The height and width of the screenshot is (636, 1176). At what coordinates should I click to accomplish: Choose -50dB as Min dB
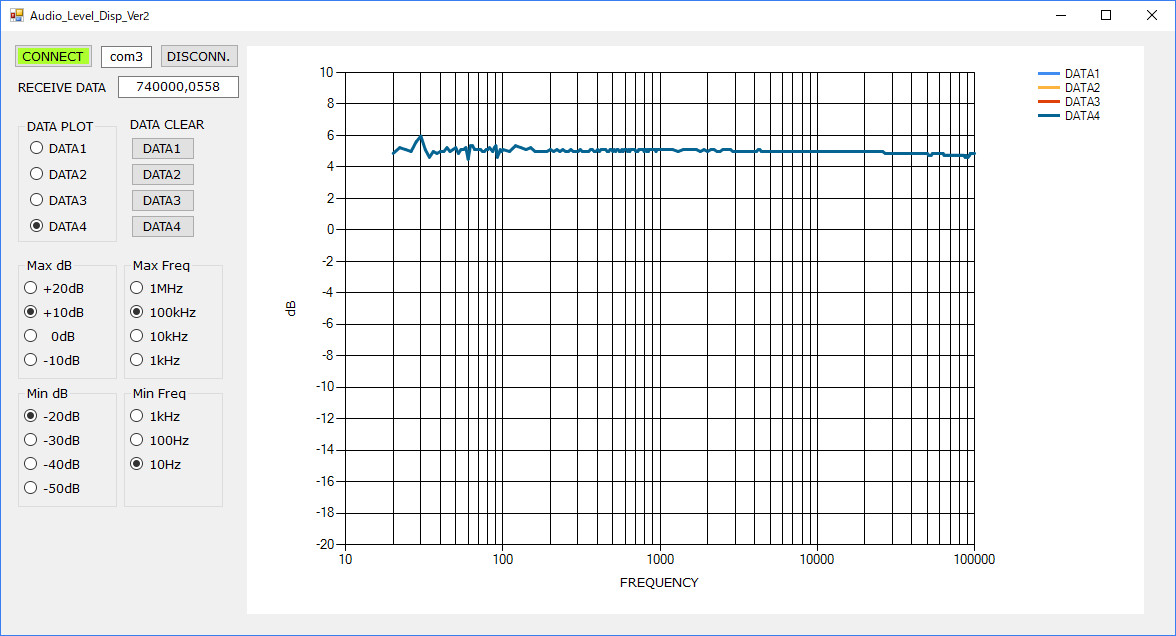(x=31, y=488)
